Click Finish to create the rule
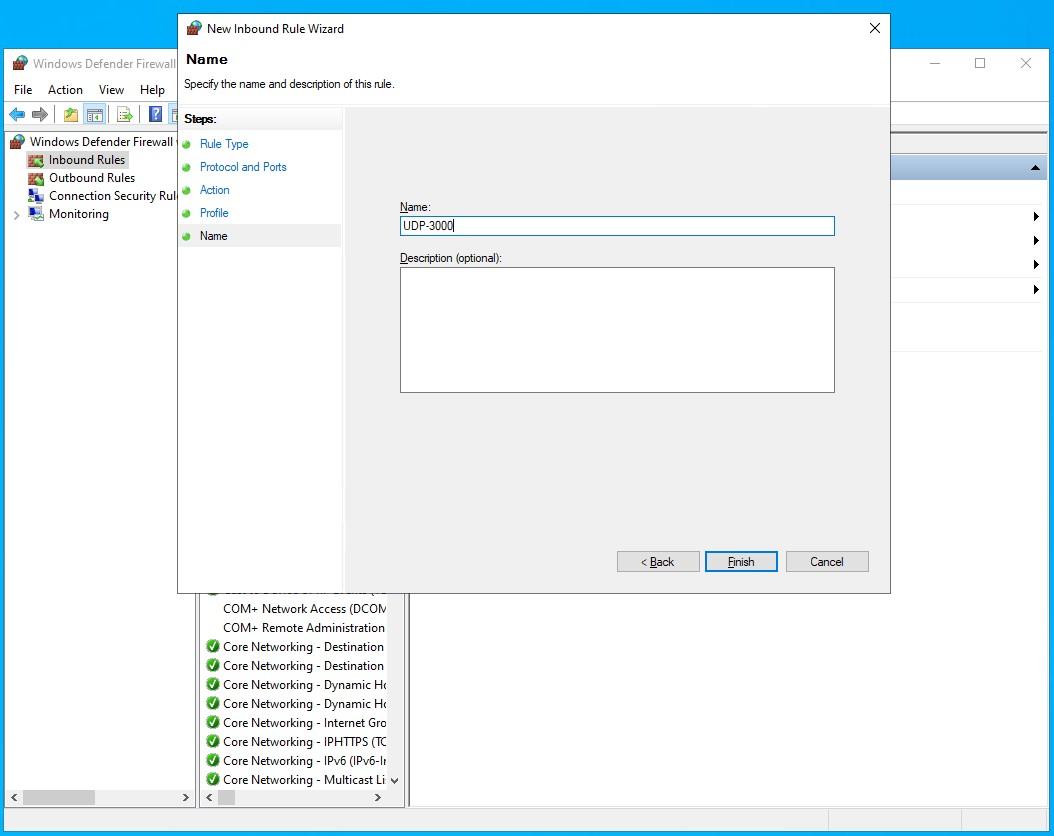This screenshot has height=836, width=1054. [741, 562]
